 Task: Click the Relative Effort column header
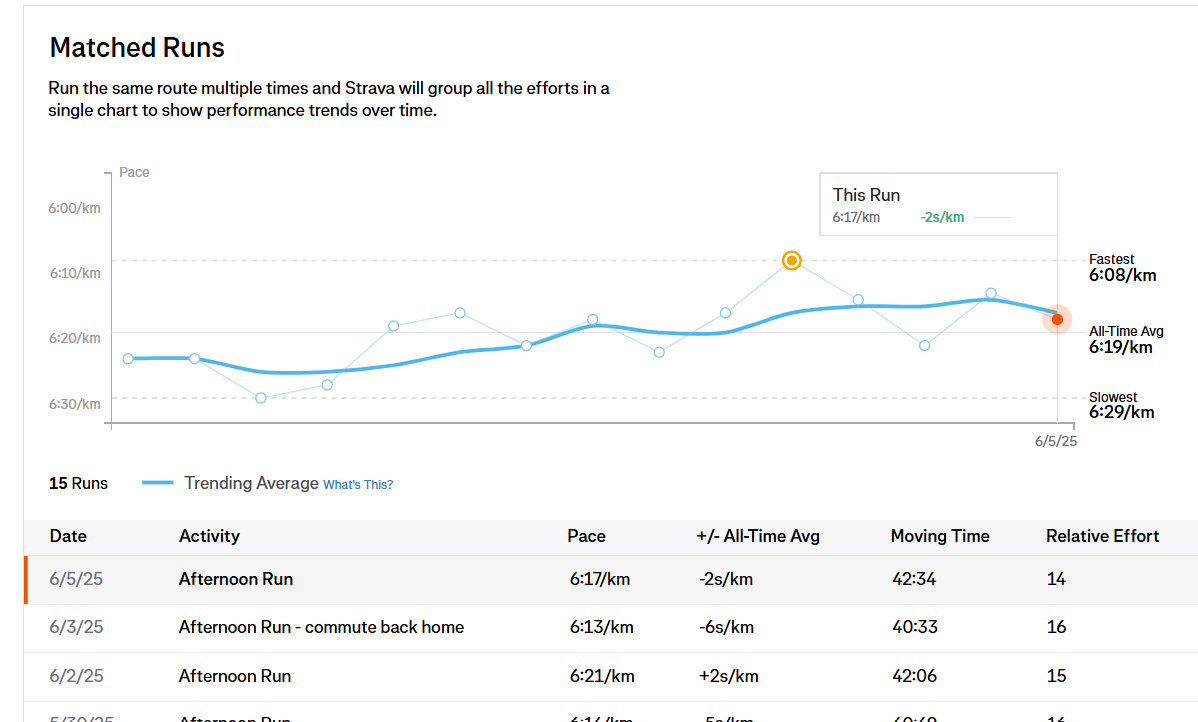pyautogui.click(x=1102, y=536)
